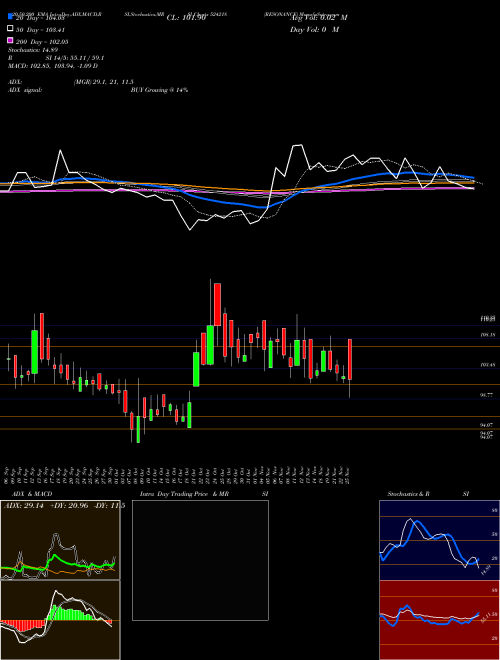
Task: Click the empty intraday trading price panel
Action: 200,560
